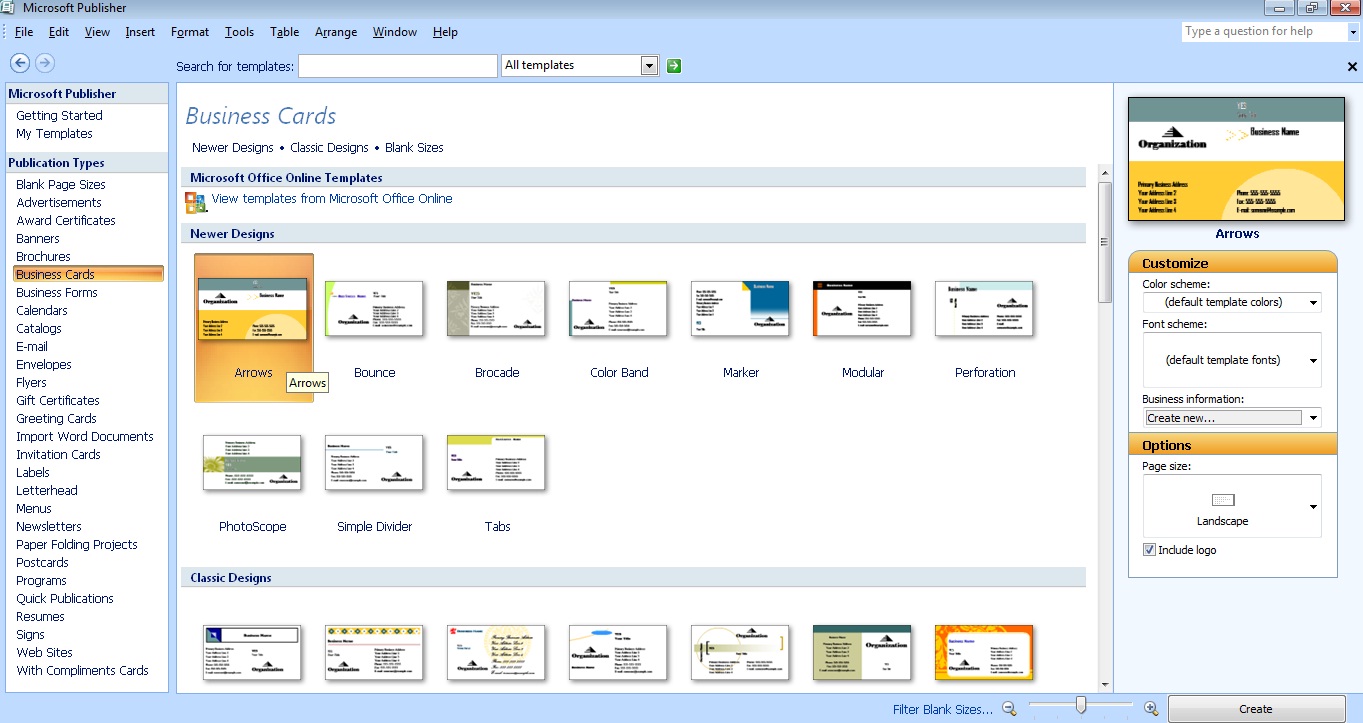This screenshot has height=723, width=1363.
Task: Click the Create button
Action: [1256, 709]
